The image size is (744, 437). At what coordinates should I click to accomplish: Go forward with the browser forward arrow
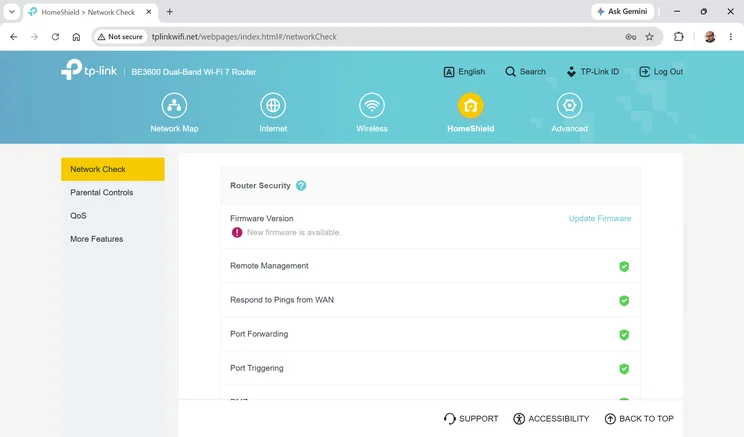[34, 37]
